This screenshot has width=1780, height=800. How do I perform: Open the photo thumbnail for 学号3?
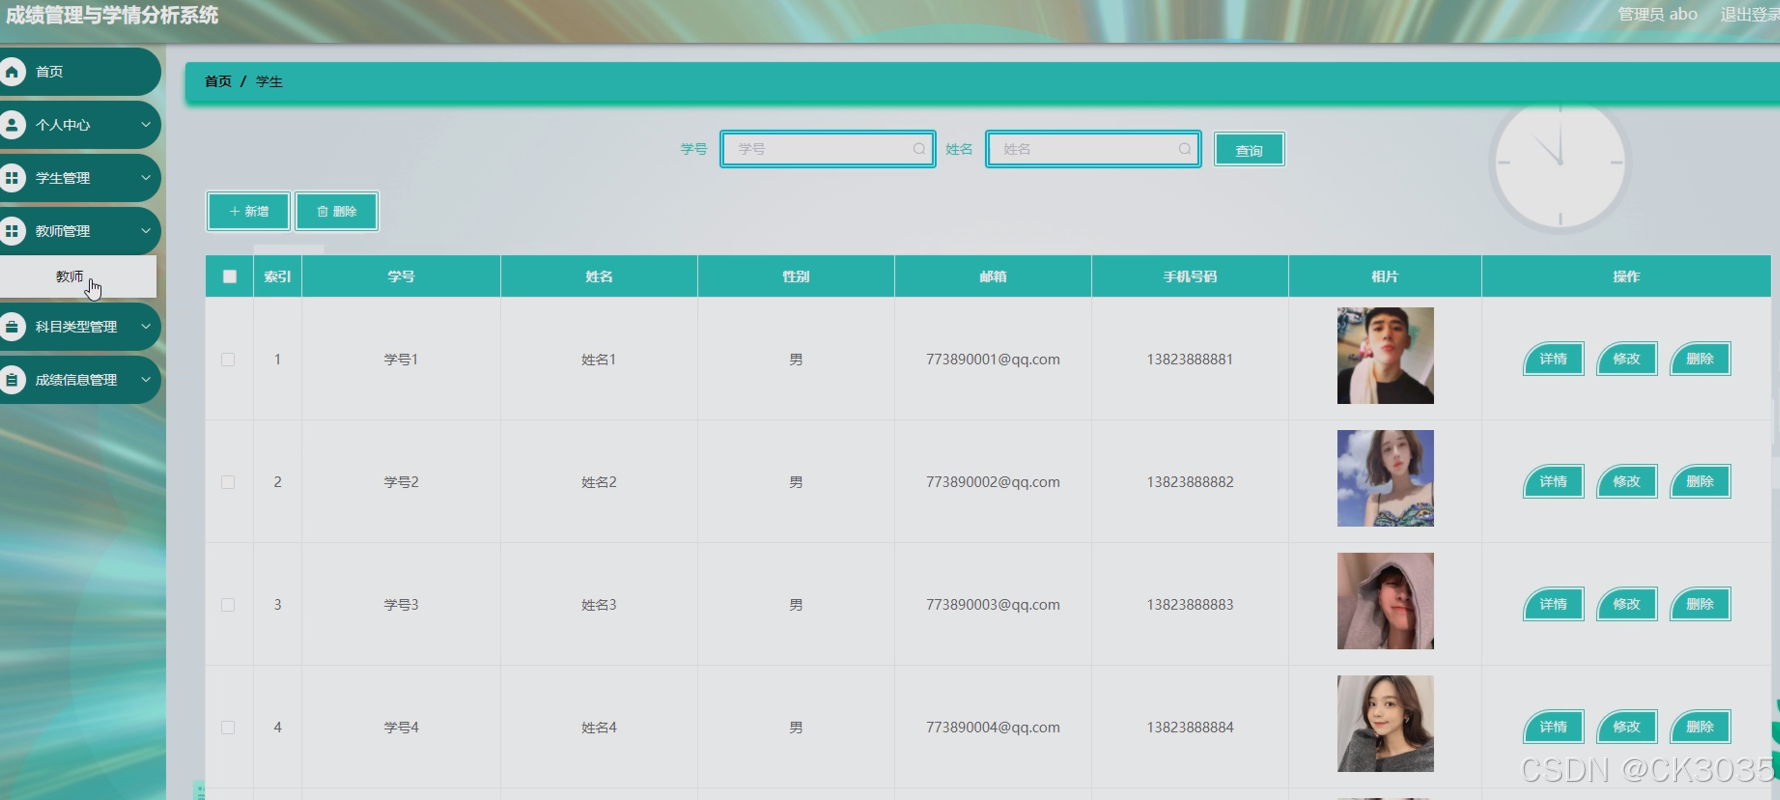pos(1385,601)
